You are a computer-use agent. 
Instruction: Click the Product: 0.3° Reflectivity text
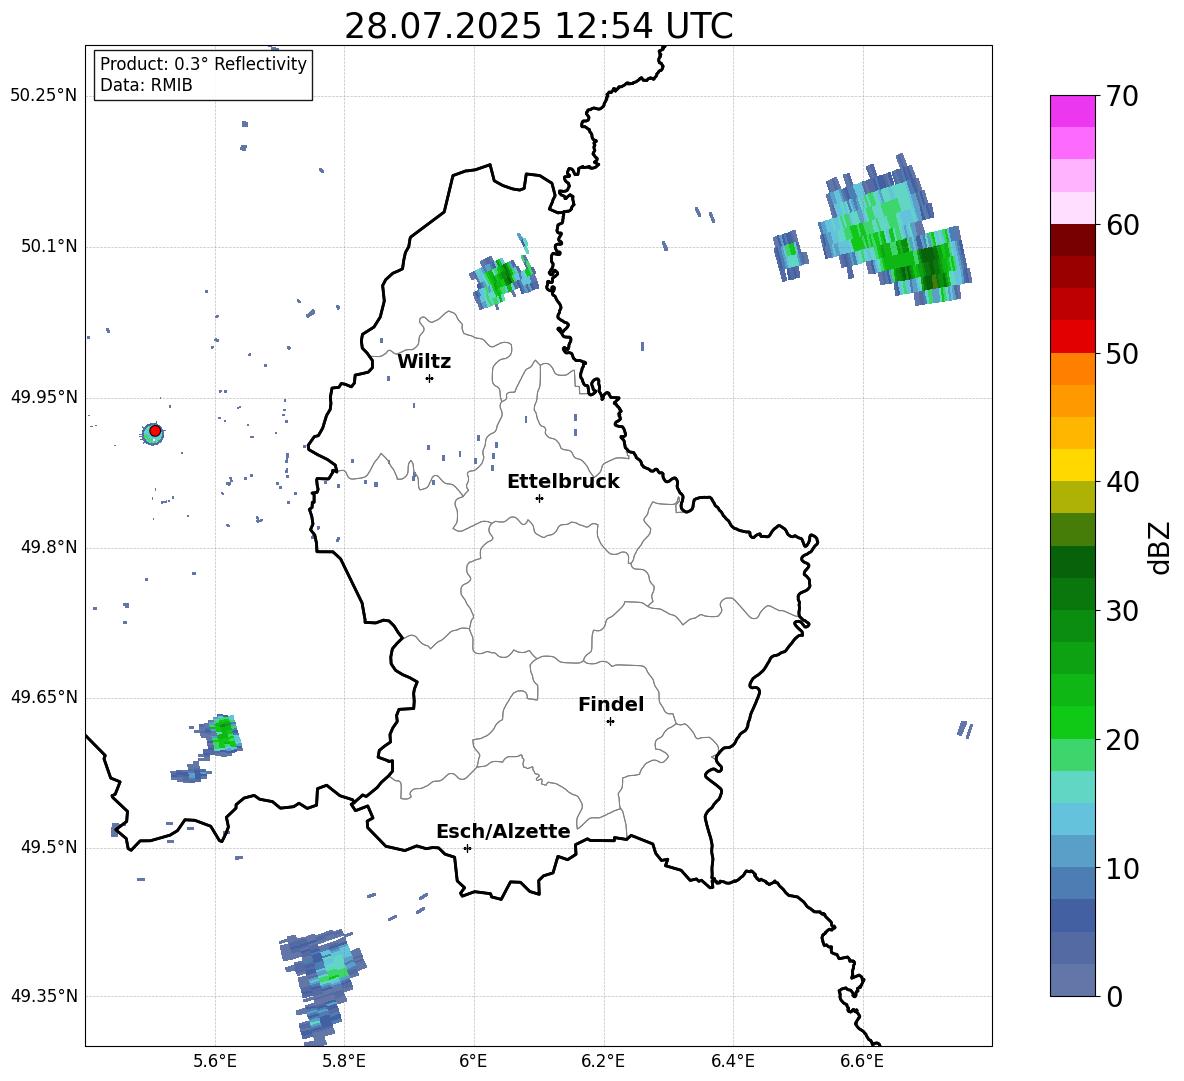coord(203,64)
